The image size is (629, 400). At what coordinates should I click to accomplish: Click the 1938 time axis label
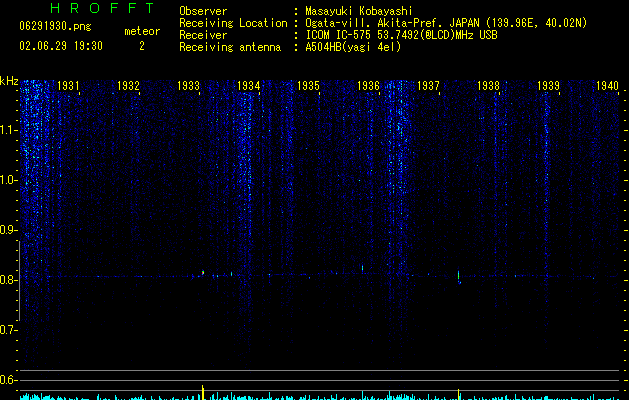coord(488,86)
